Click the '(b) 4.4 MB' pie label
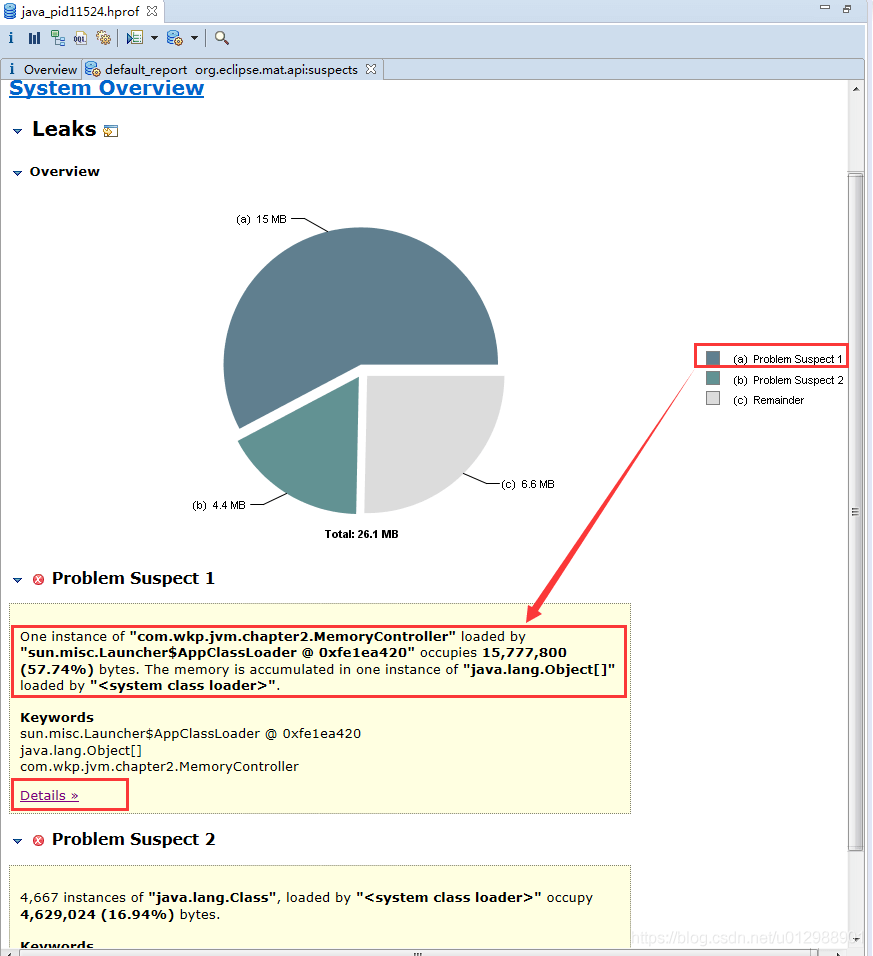873x956 pixels. pos(219,505)
